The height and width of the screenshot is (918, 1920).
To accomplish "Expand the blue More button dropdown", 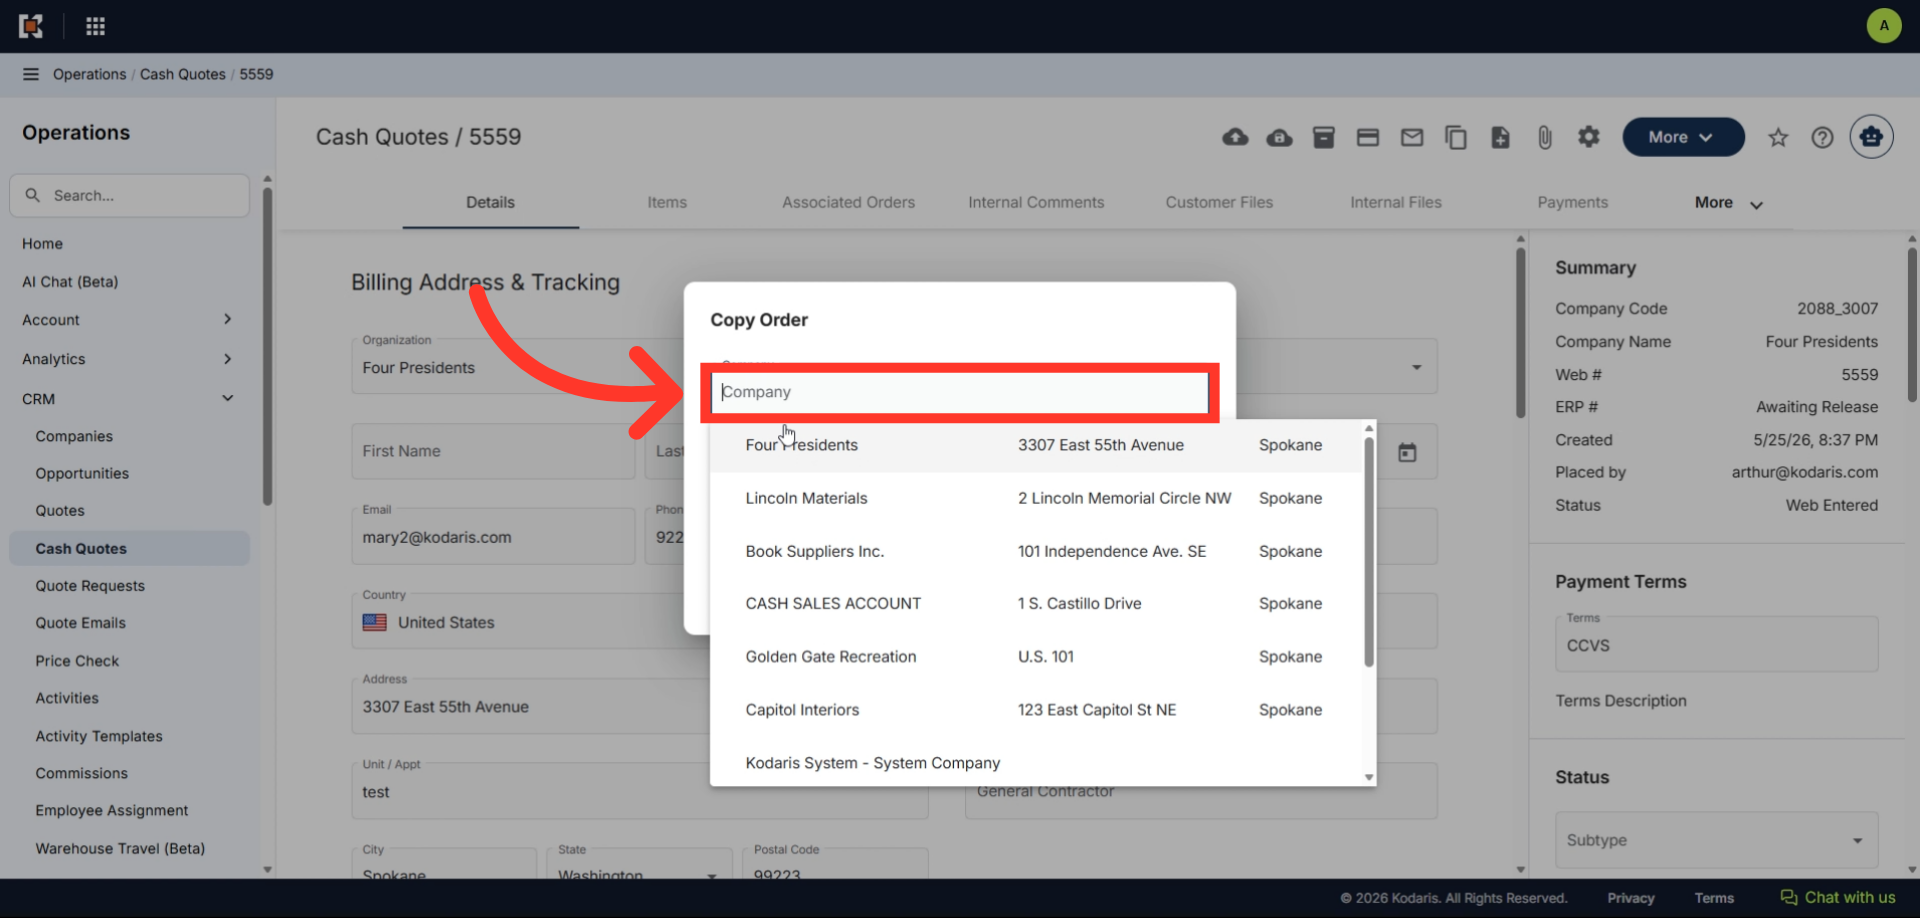I will coord(1683,137).
